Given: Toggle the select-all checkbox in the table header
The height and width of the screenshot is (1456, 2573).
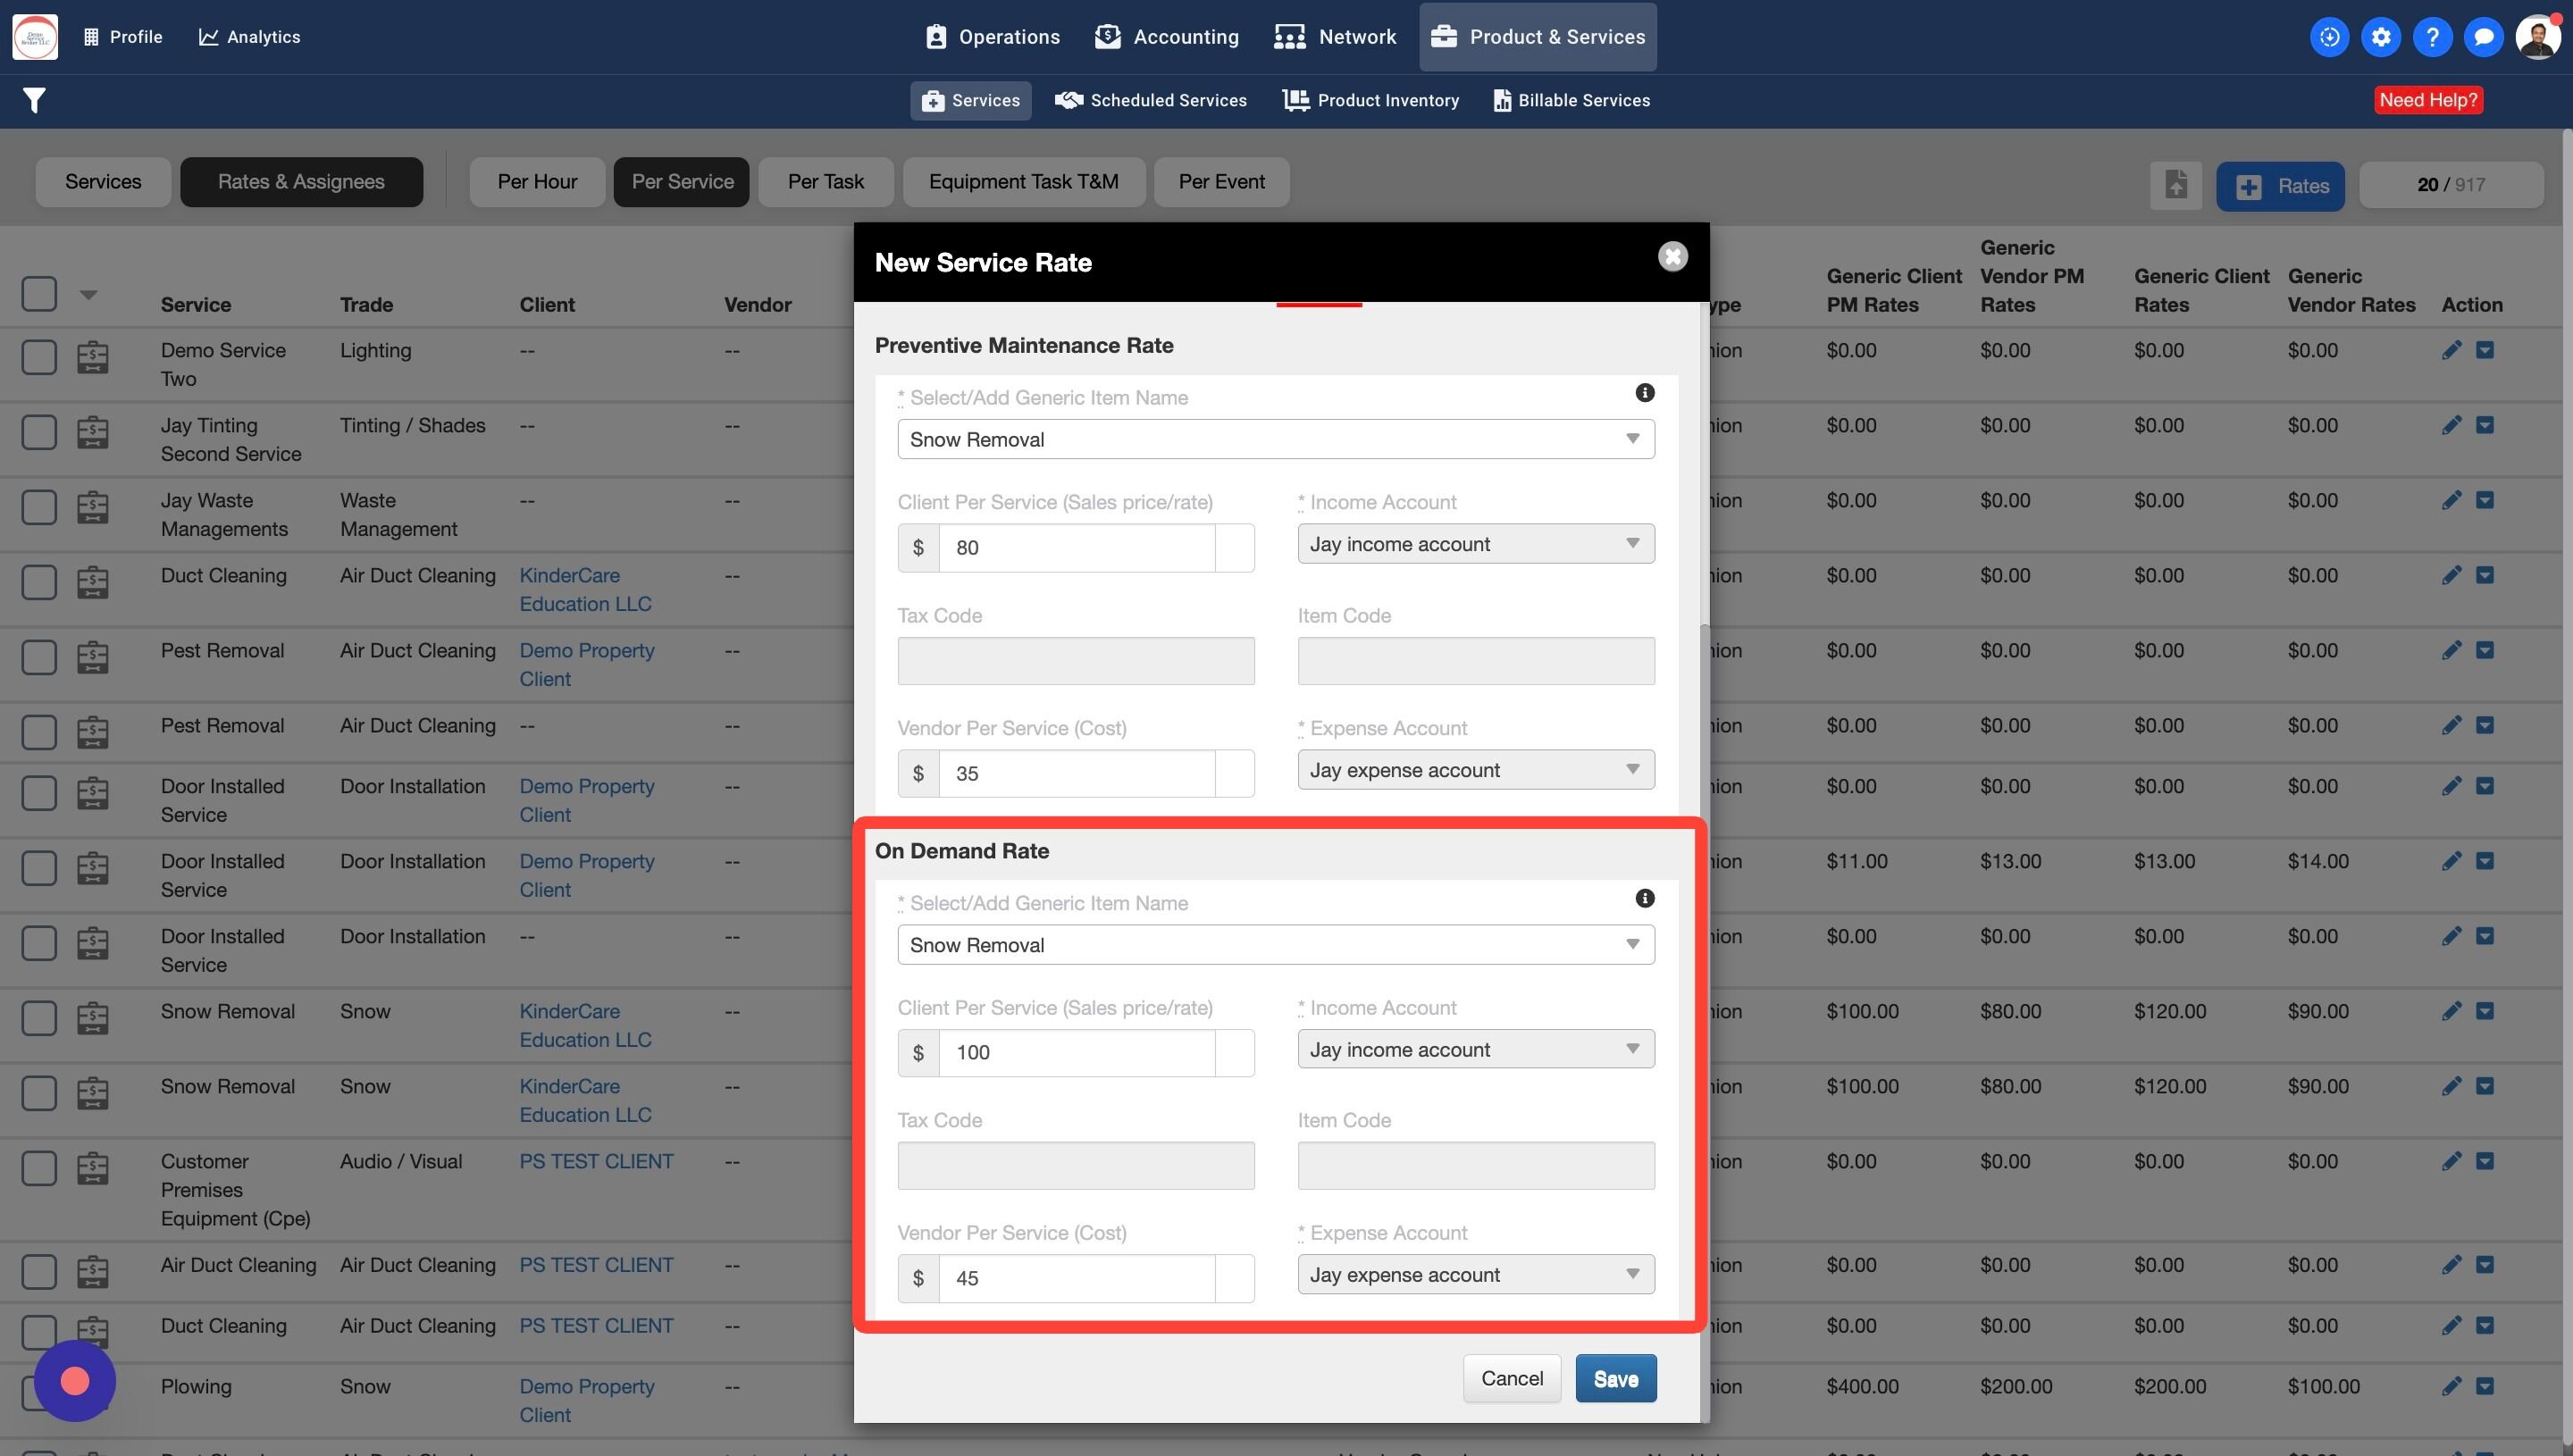Looking at the screenshot, I should pyautogui.click(x=39, y=294).
